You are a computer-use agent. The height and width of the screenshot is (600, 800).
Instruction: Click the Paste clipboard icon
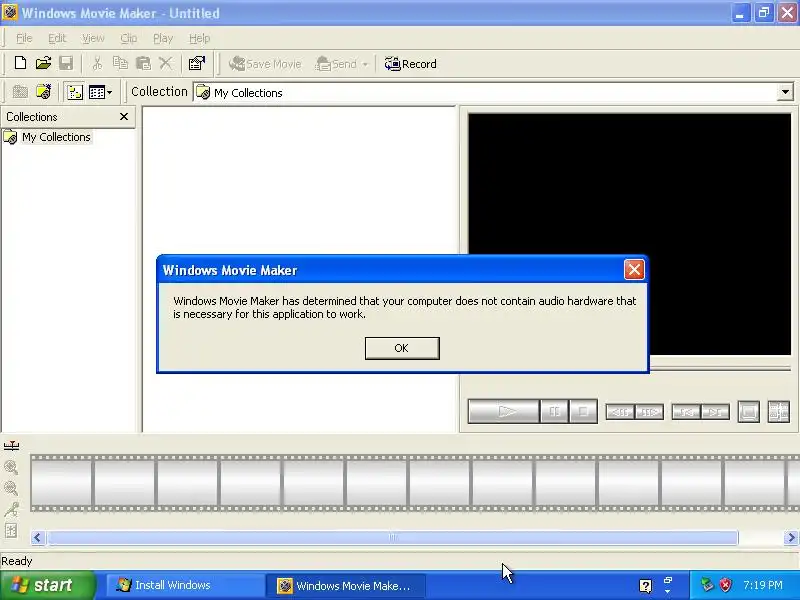143,63
